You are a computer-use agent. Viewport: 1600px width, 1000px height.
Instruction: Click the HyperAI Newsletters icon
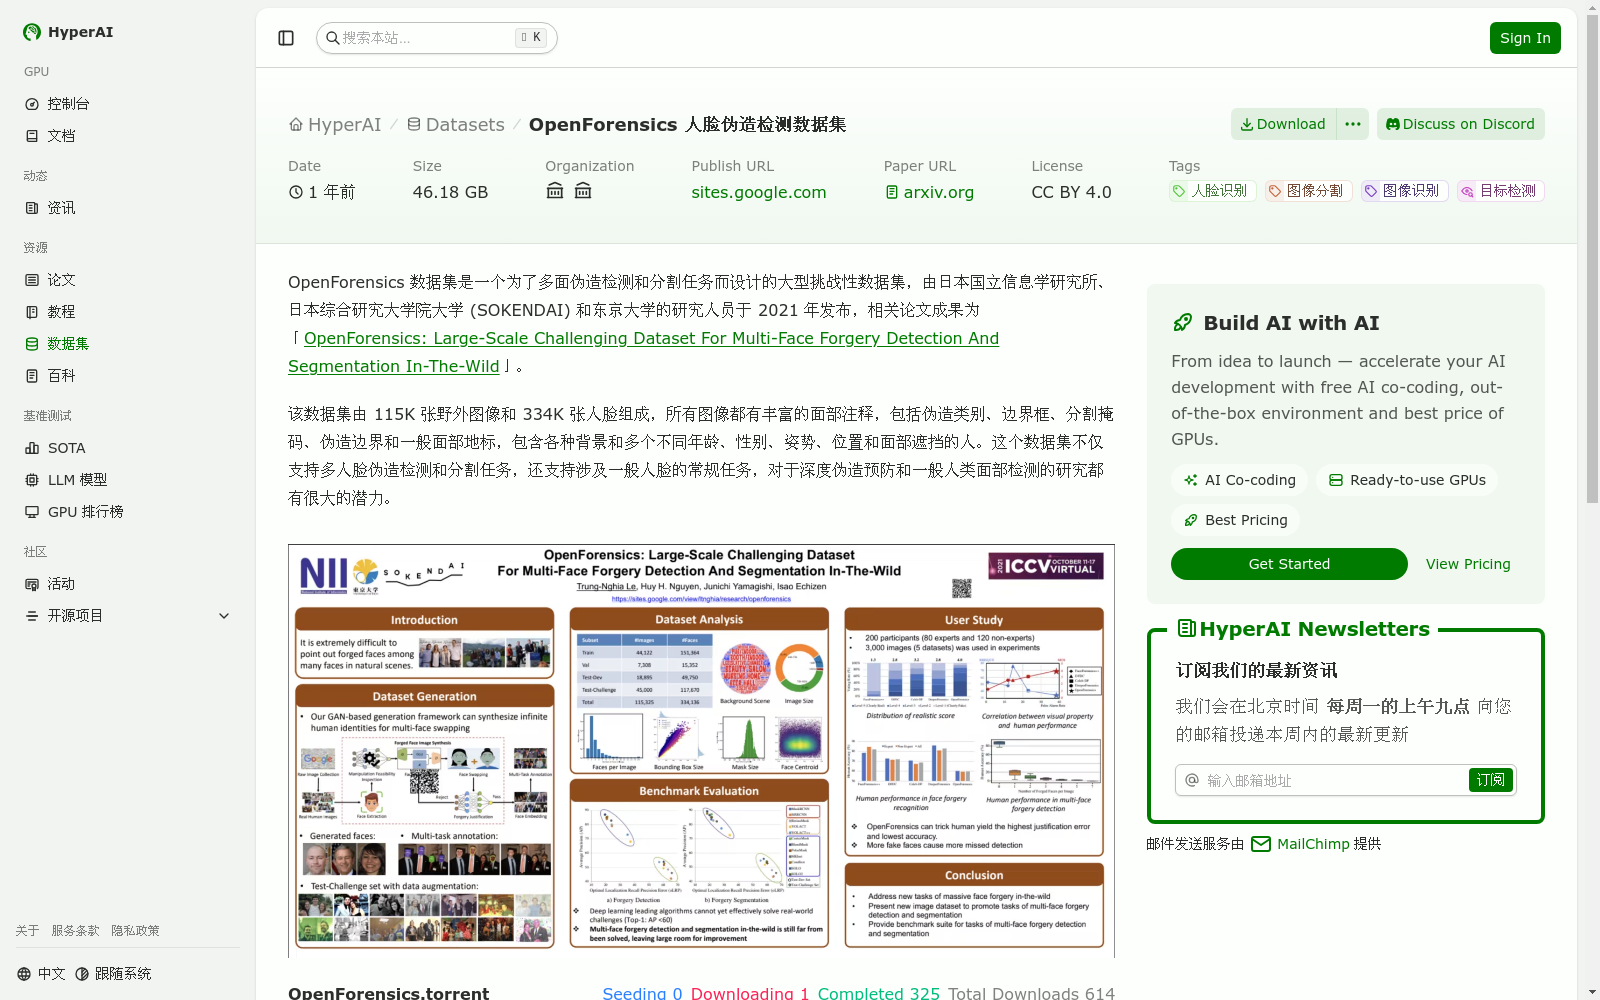tap(1187, 629)
